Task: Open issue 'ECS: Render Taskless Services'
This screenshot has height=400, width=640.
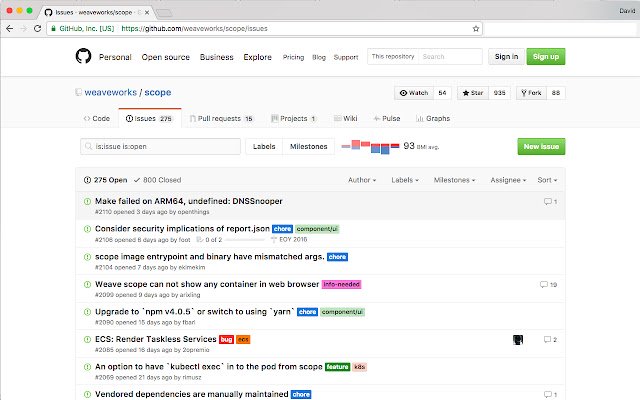Action: coord(156,339)
